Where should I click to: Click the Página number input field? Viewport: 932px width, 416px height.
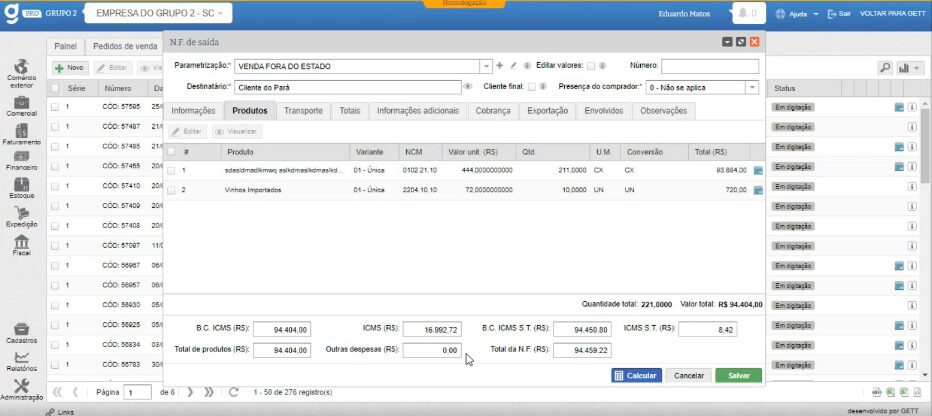pyautogui.click(x=137, y=392)
